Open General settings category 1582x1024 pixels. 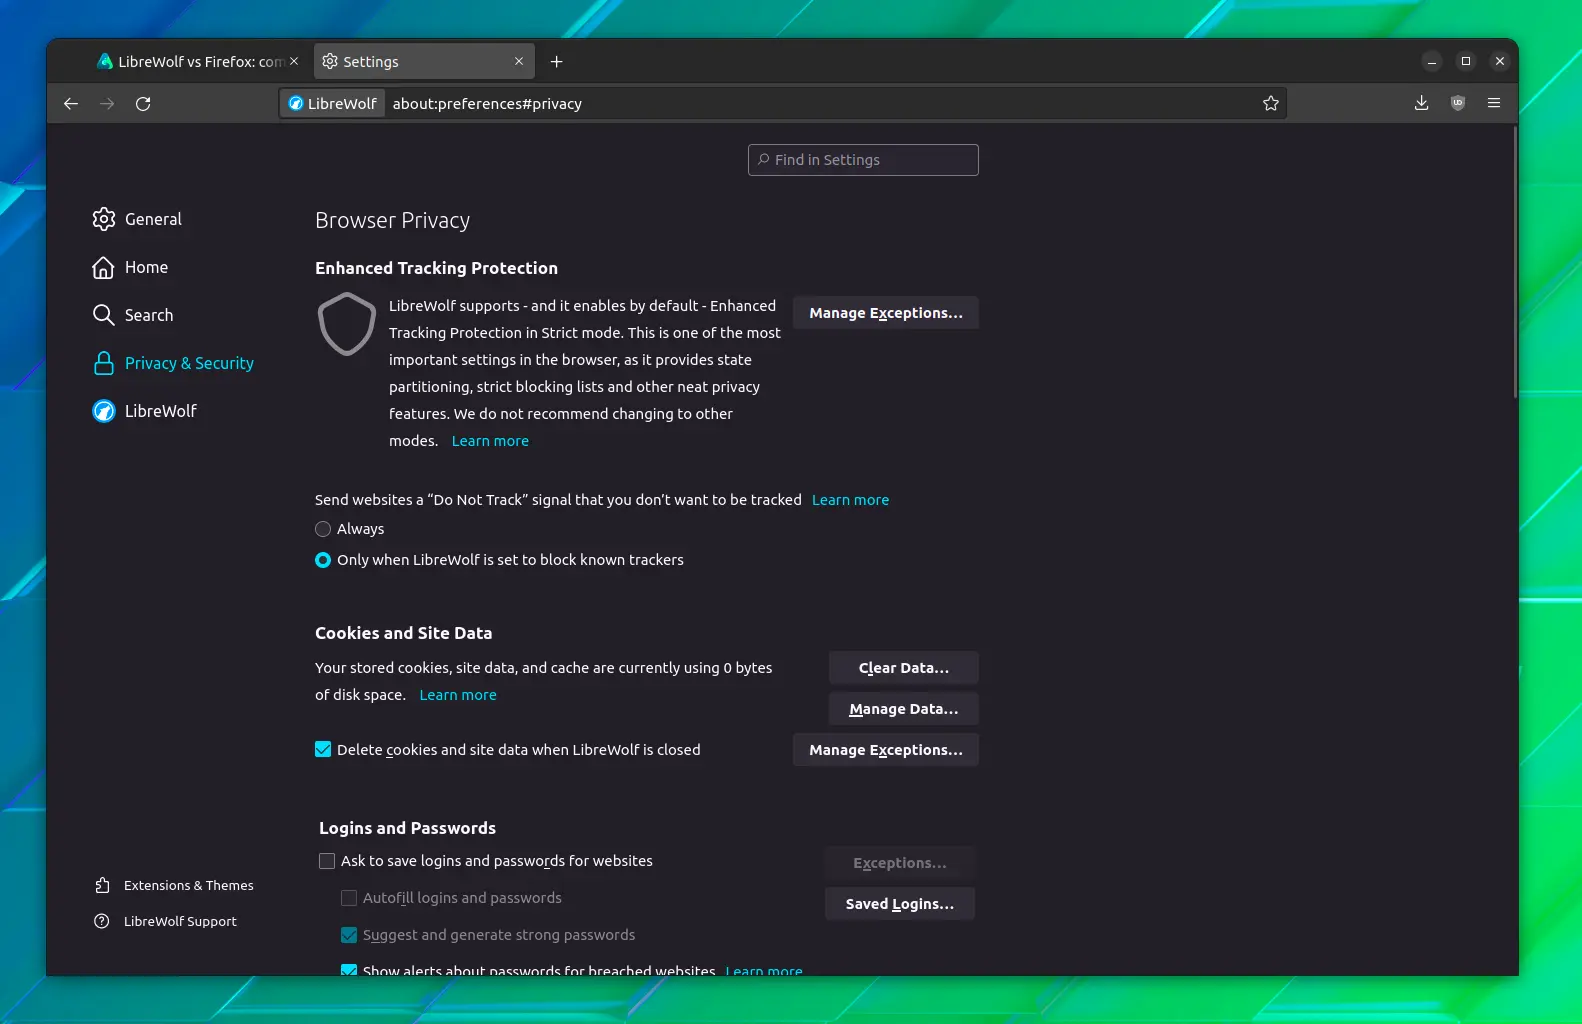tap(137, 219)
